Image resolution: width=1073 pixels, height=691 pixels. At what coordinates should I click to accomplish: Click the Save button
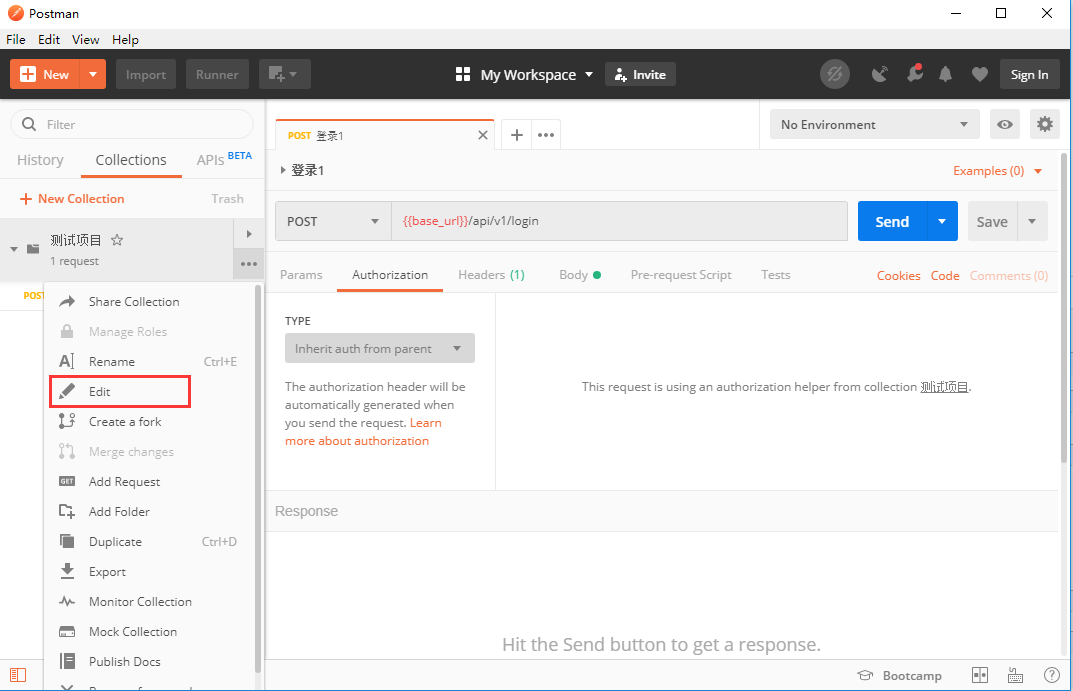pyautogui.click(x=992, y=221)
